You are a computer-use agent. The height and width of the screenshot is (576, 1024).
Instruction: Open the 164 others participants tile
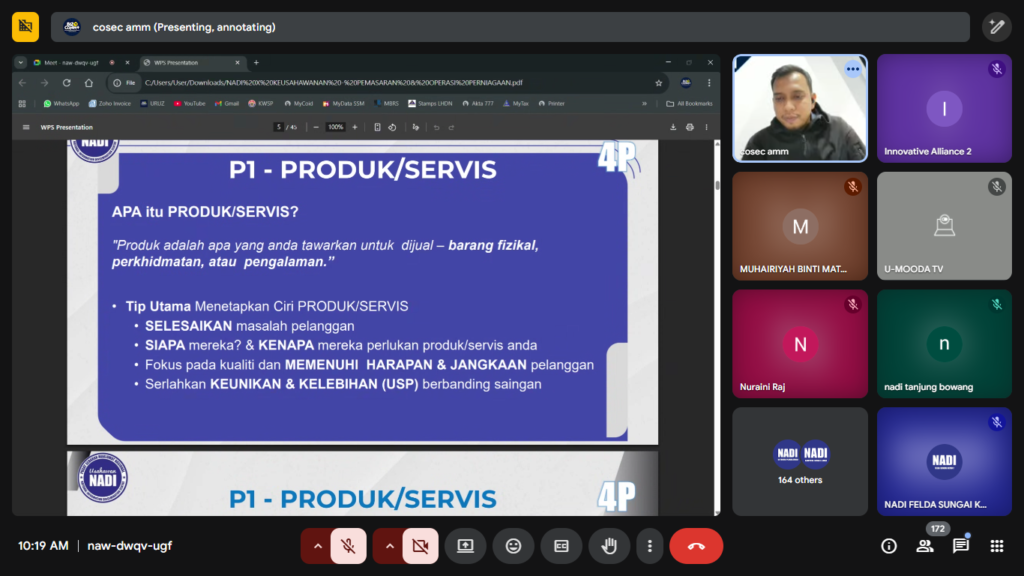pyautogui.click(x=800, y=461)
